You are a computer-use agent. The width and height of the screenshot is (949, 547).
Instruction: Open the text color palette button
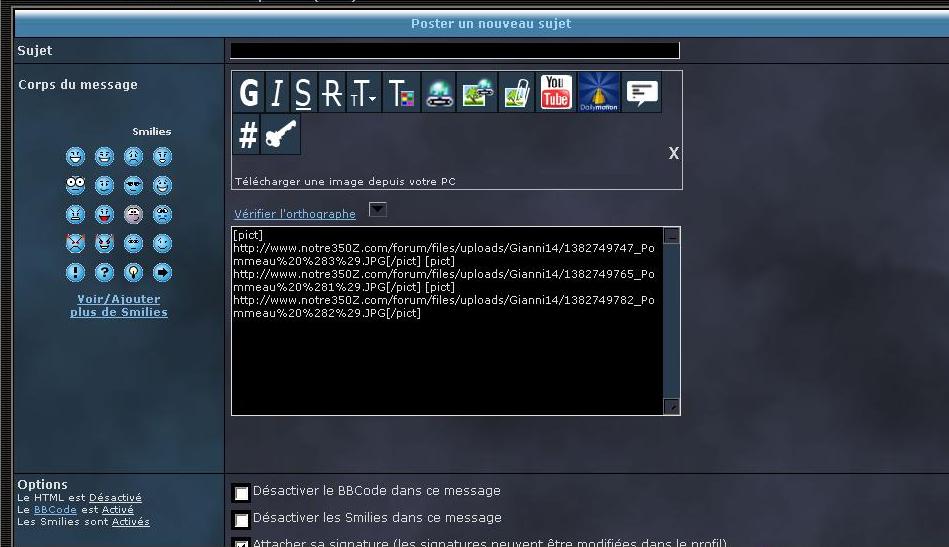click(401, 93)
